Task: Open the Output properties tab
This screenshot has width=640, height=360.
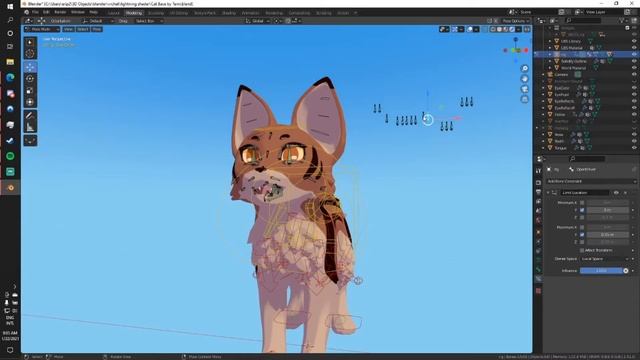Action: 538,192
